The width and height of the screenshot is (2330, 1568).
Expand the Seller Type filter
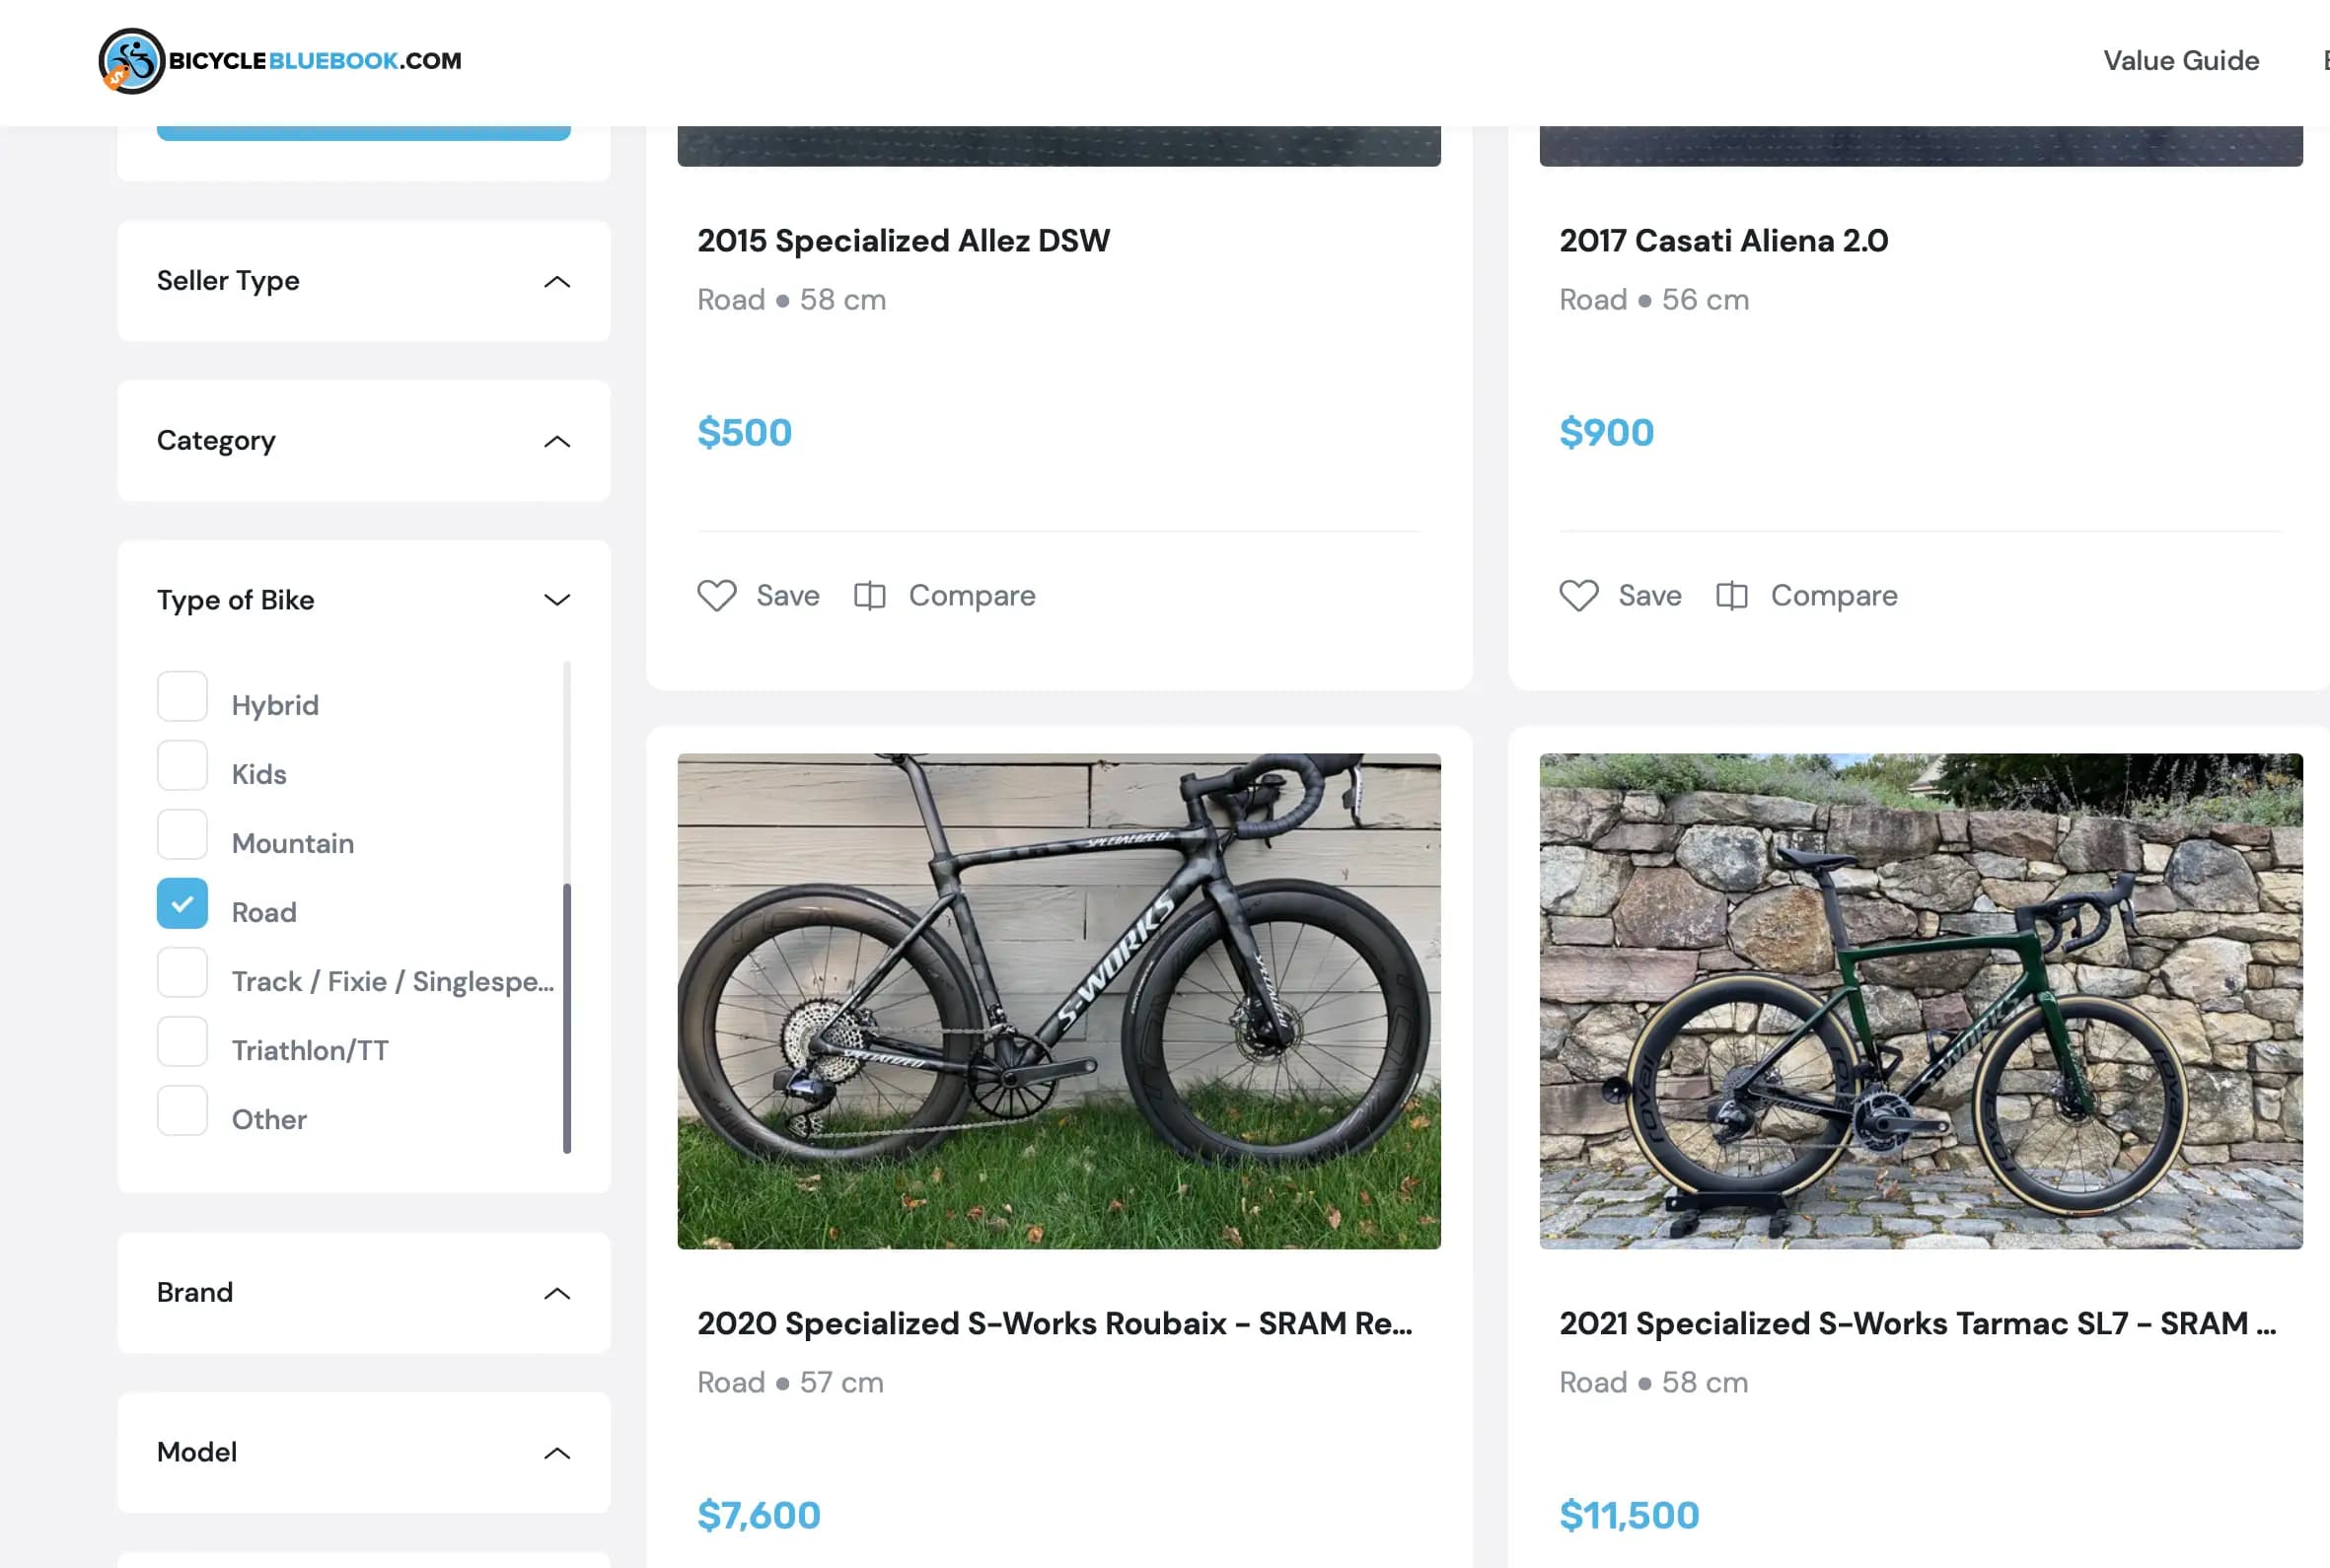click(556, 282)
